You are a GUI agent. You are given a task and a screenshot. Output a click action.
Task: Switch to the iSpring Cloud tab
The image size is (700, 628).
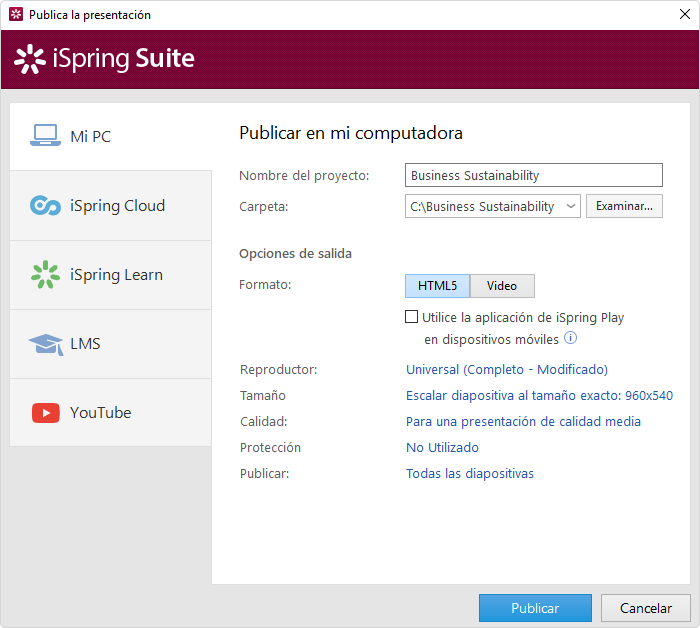tap(111, 206)
